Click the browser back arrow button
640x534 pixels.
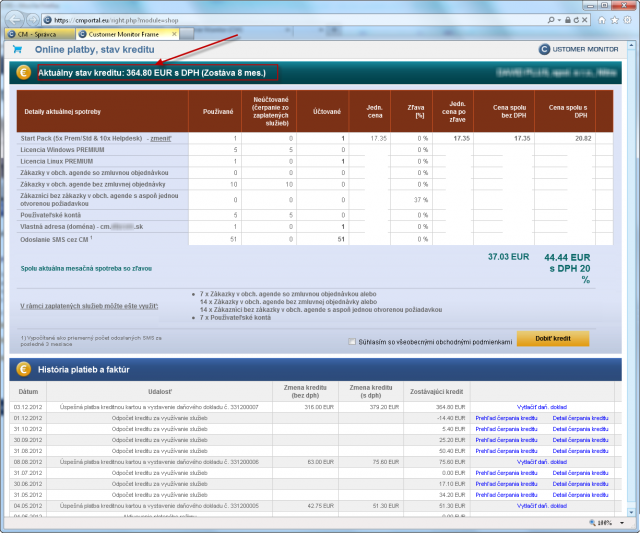pyautogui.click(x=15, y=19)
